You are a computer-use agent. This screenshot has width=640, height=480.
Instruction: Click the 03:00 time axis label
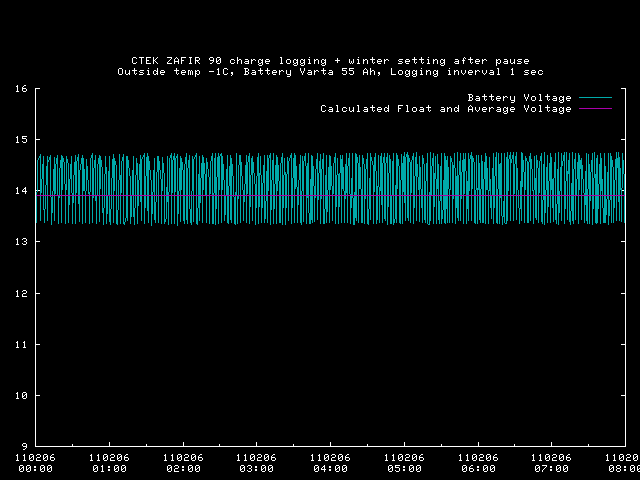[x=256, y=468]
